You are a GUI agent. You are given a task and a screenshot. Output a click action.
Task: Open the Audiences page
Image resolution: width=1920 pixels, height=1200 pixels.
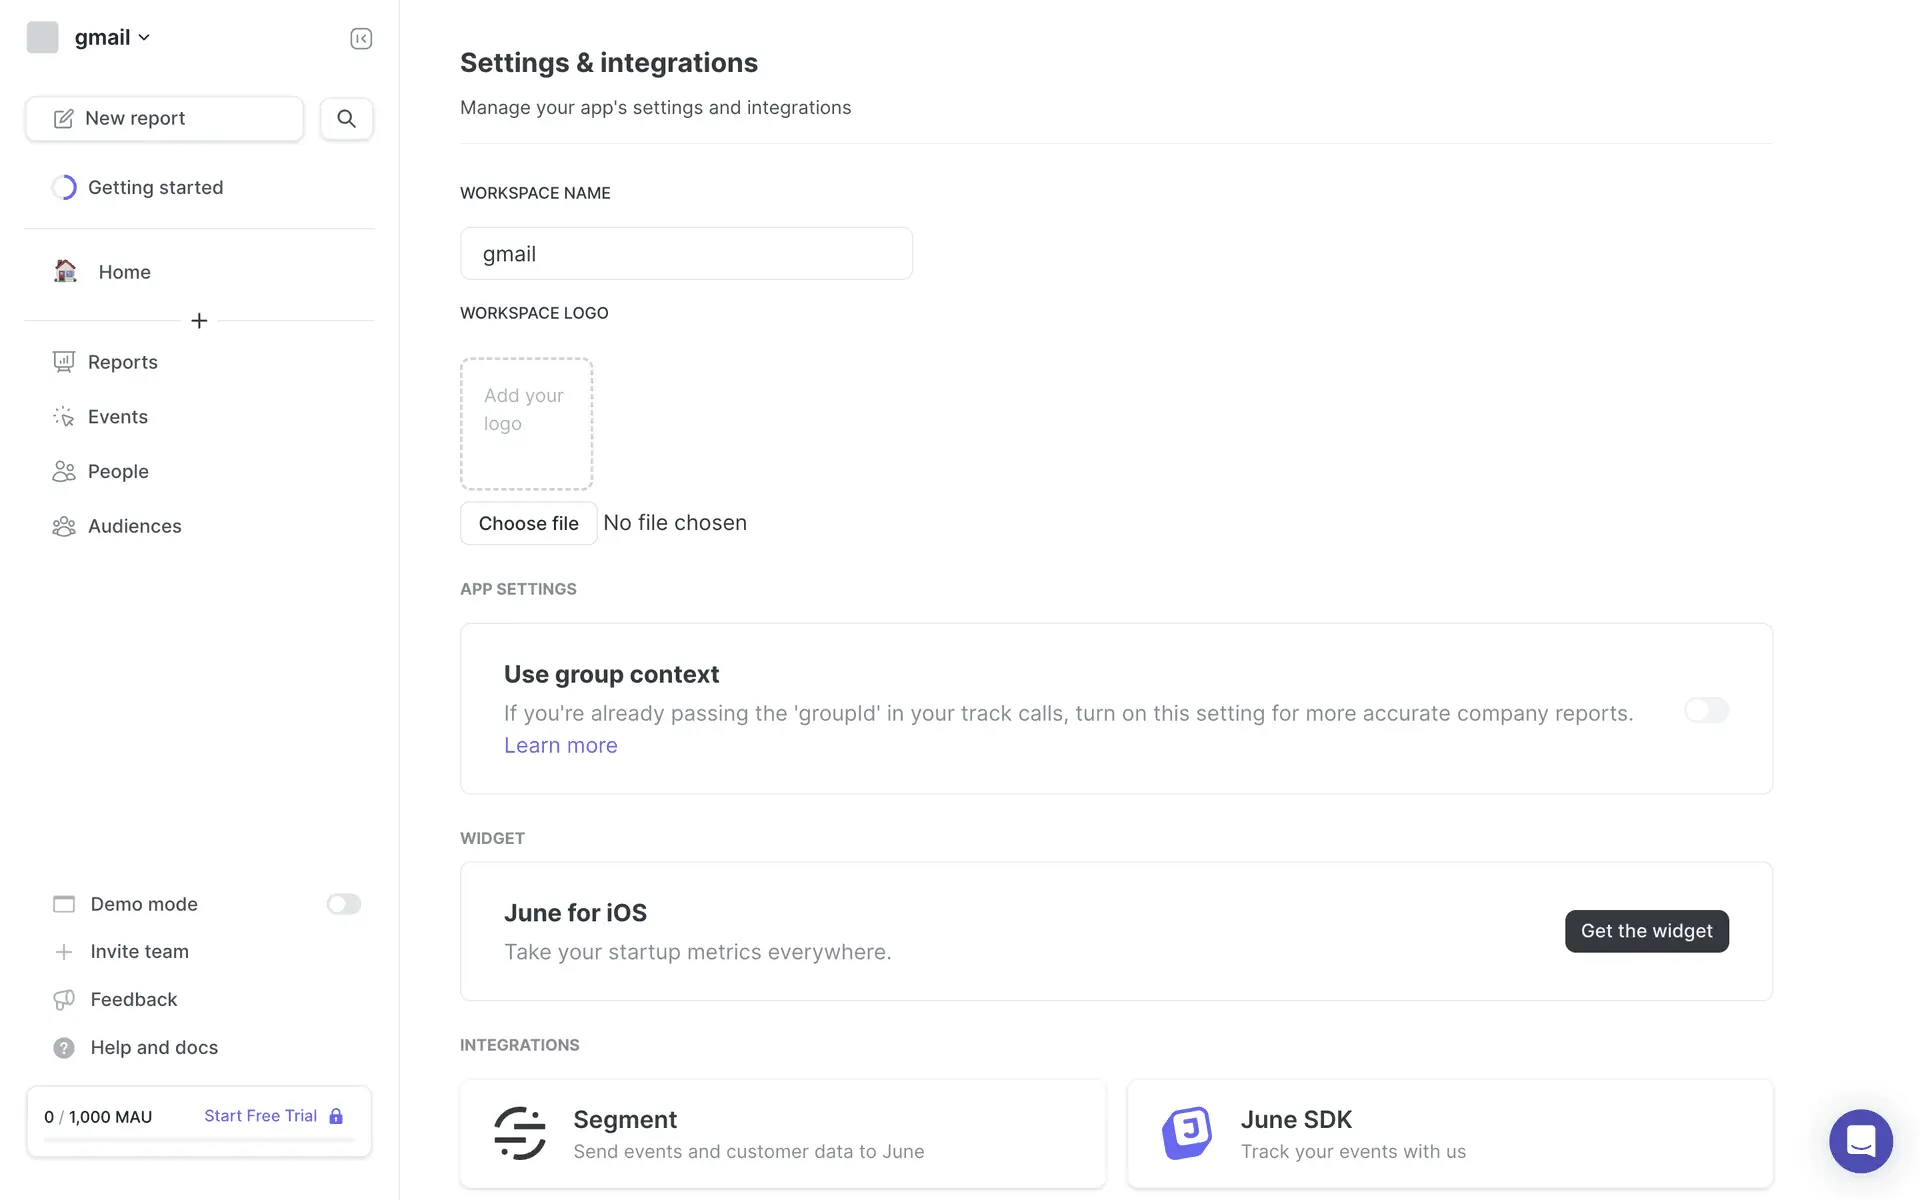click(134, 526)
